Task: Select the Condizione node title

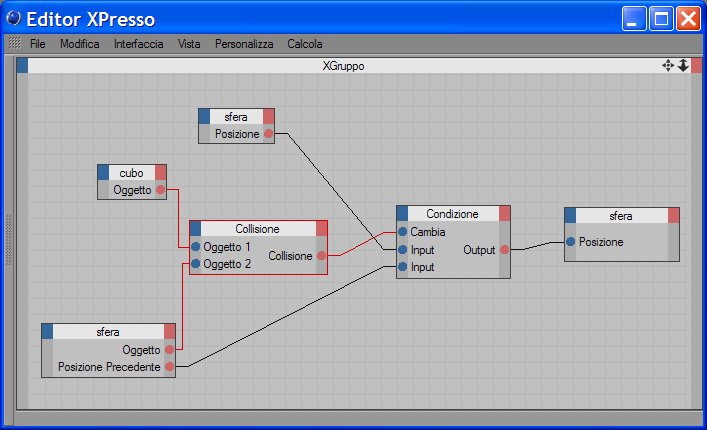Action: coord(453,214)
